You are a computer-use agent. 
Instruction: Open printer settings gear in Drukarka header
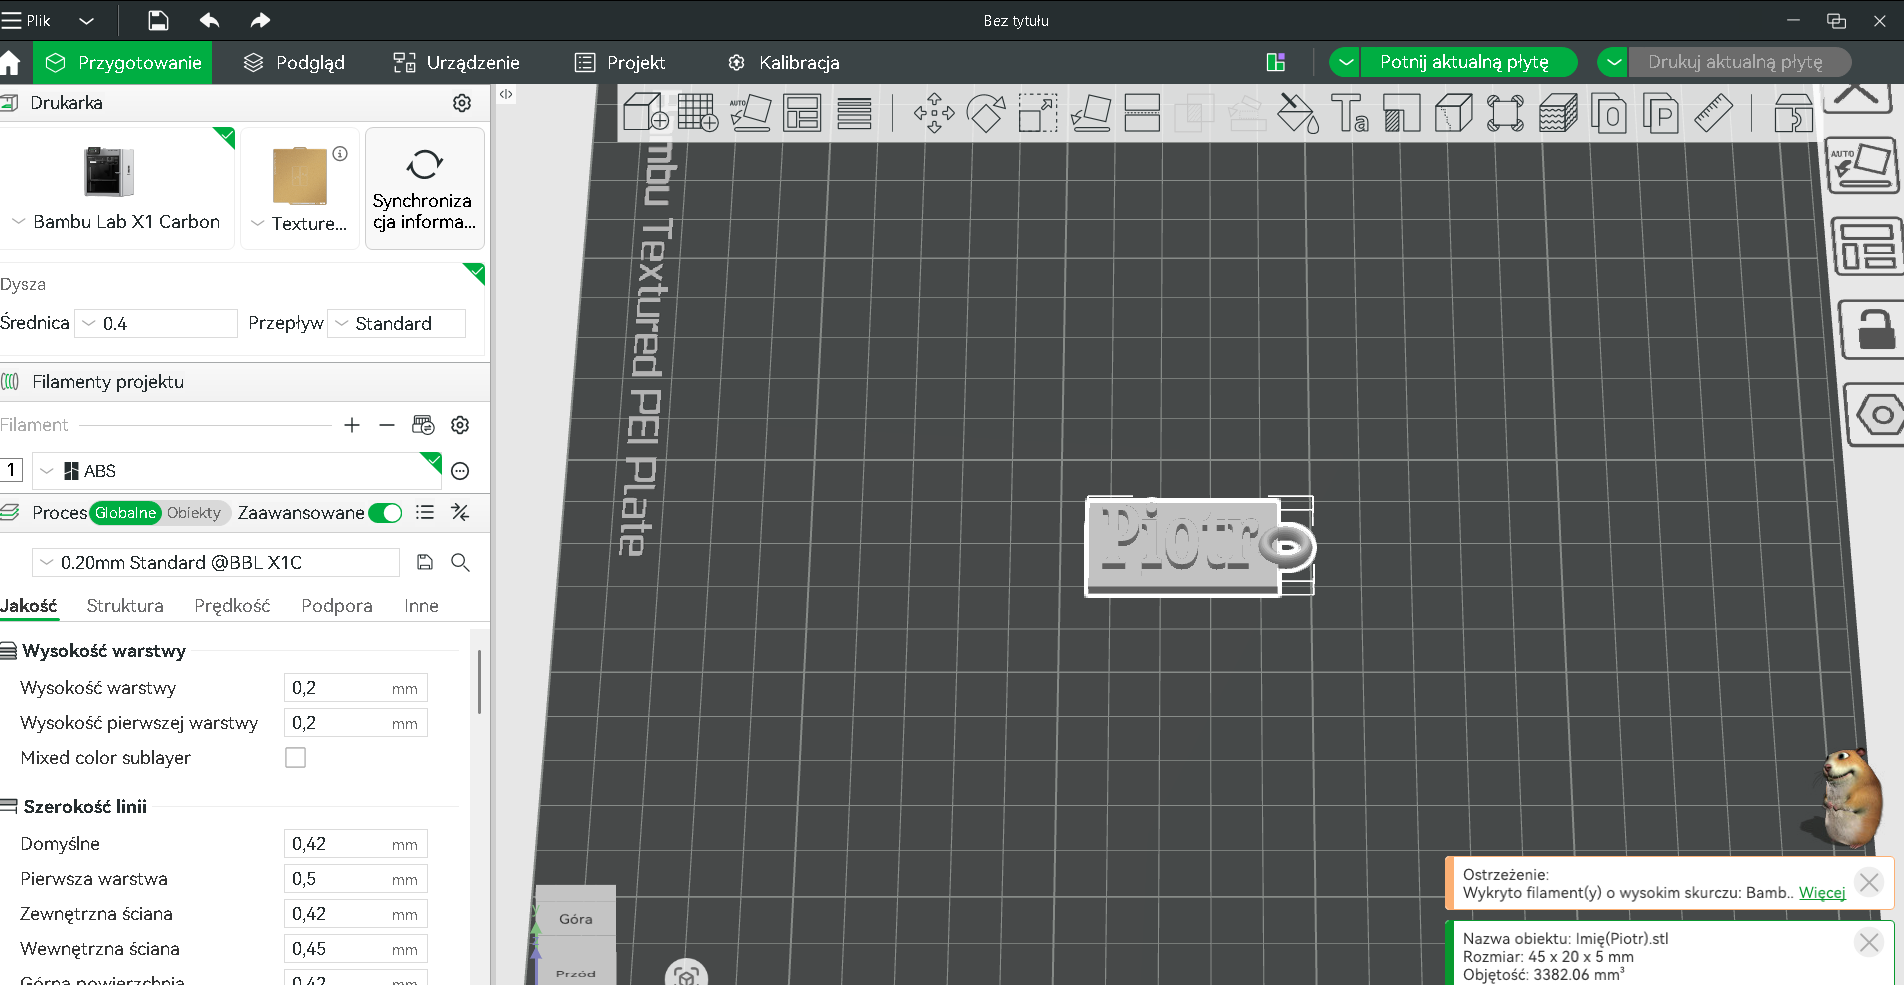[462, 103]
